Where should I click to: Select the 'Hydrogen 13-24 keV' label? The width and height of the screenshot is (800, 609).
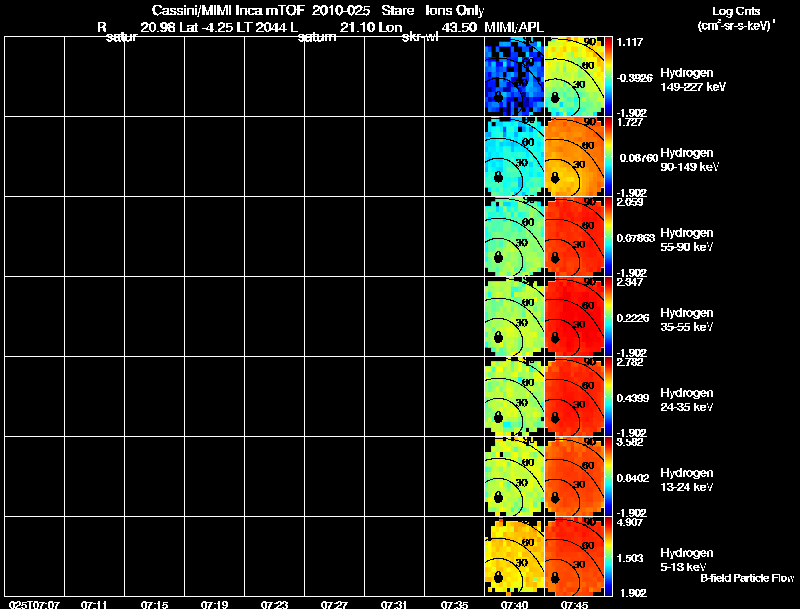[687, 480]
